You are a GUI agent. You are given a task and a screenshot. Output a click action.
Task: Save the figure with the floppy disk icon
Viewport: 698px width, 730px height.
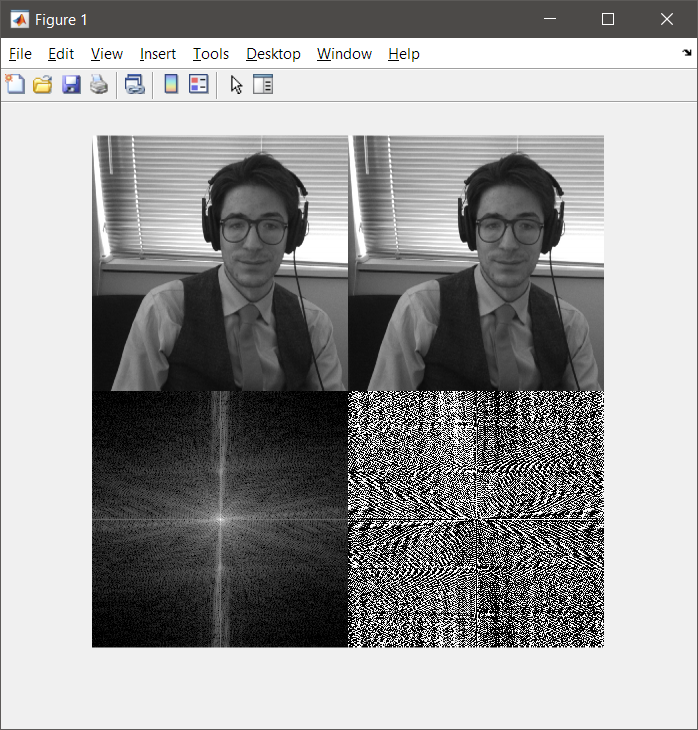71,85
